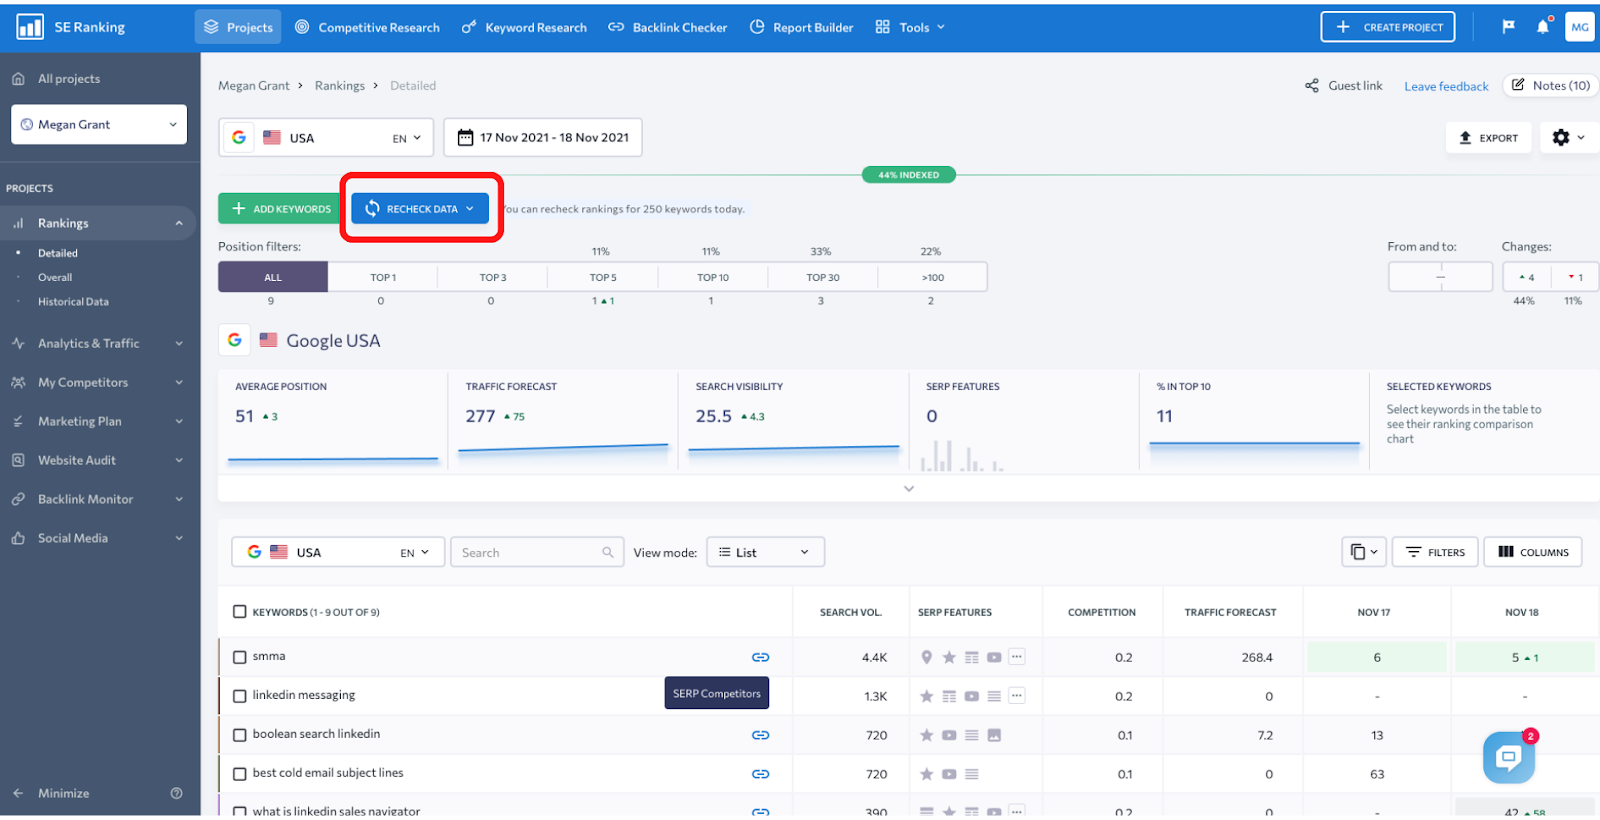
Task: Go to Keyword Research
Action: pos(525,27)
